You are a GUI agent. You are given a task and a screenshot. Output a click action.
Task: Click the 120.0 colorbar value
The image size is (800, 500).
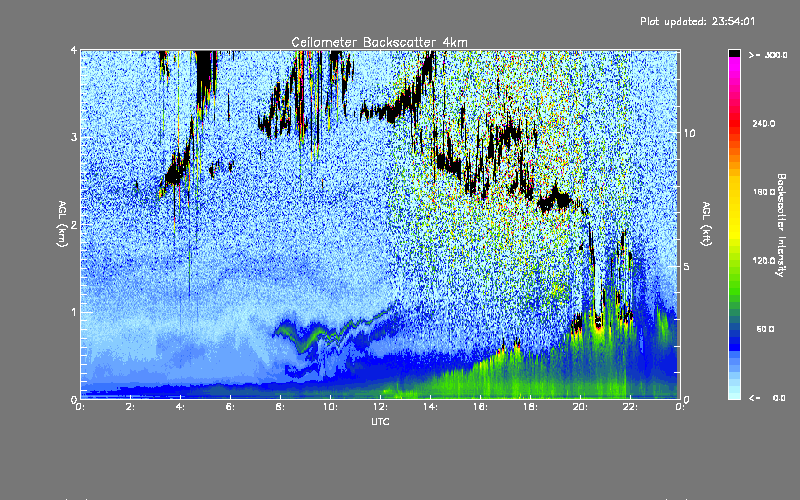(764, 261)
